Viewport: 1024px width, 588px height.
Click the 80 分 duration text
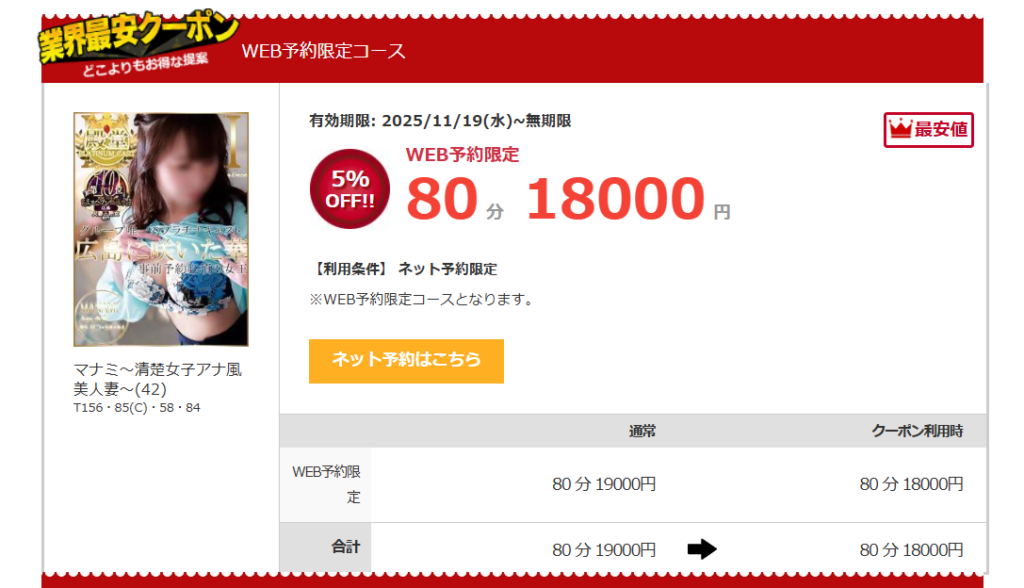click(x=455, y=199)
